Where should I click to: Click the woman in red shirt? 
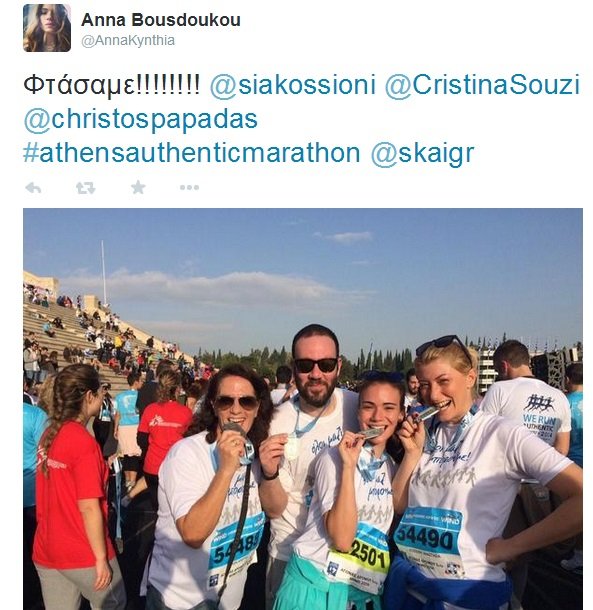pos(73,486)
